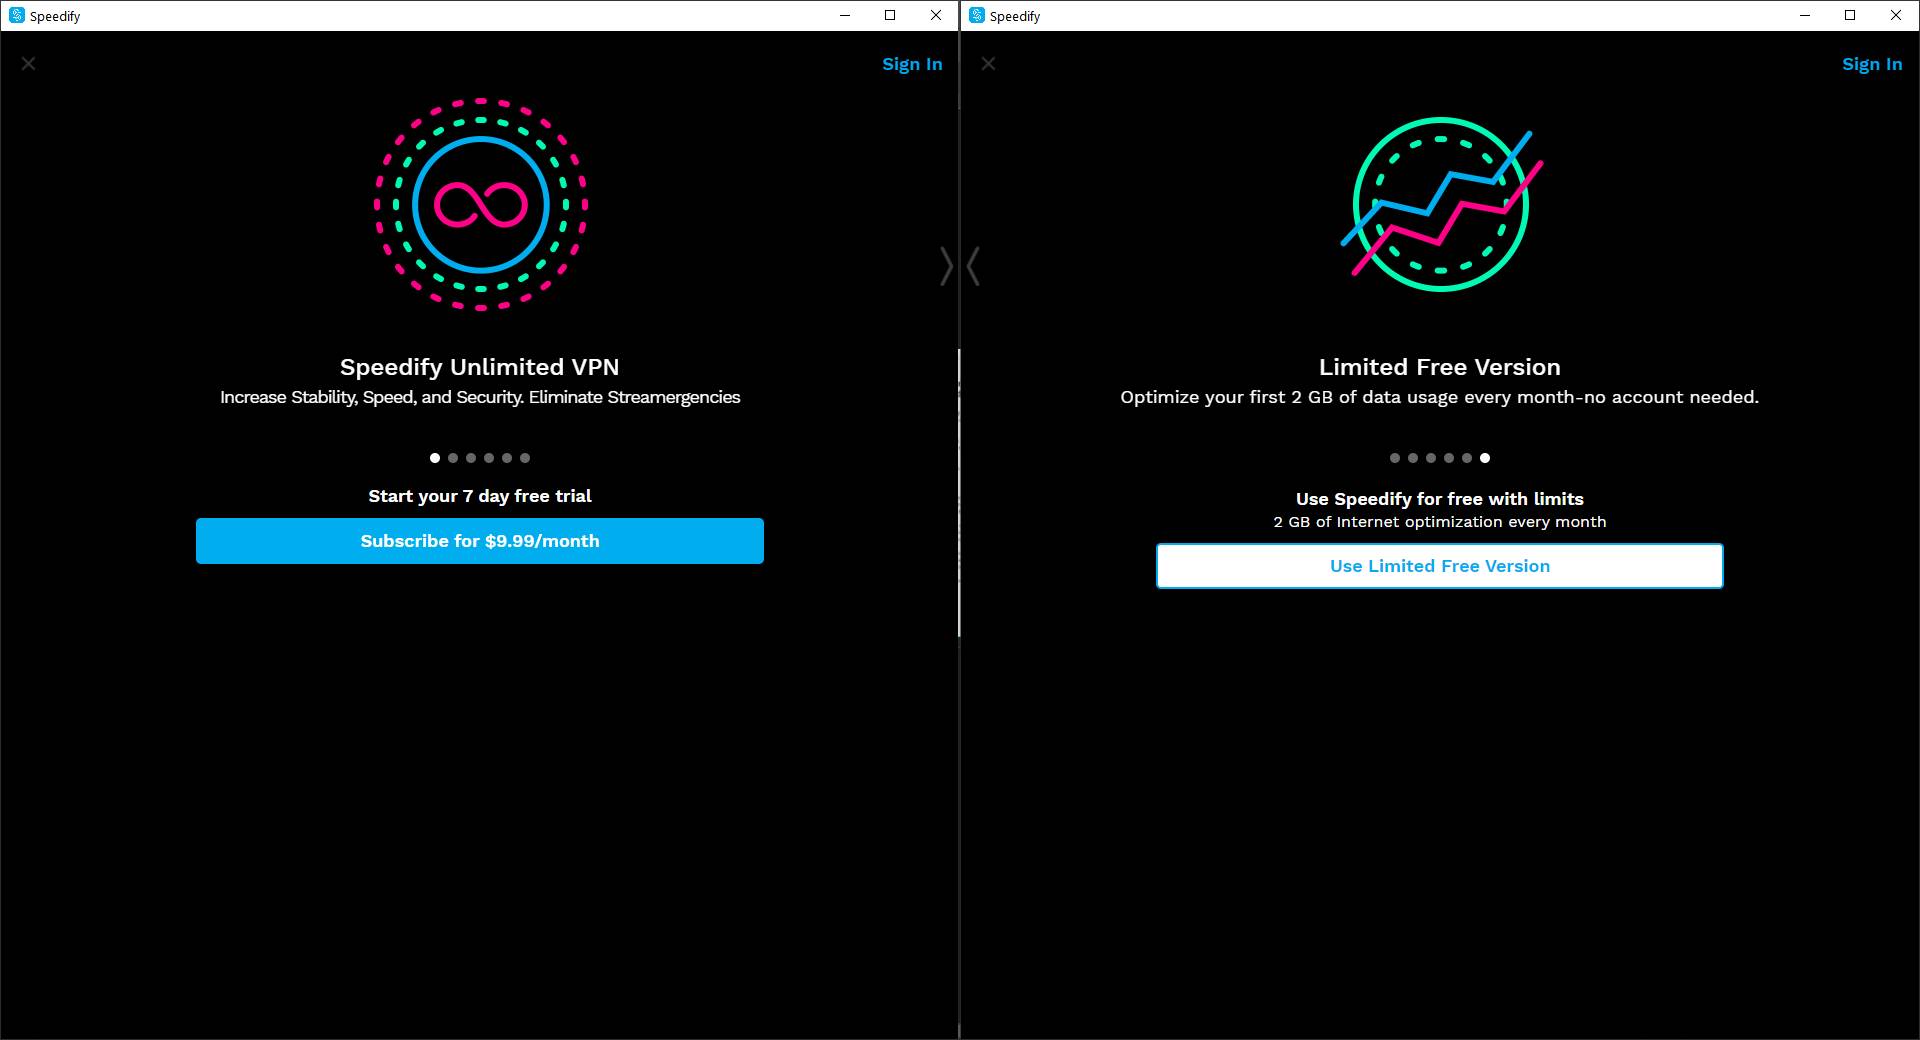Close the left Speedify window

pos(936,15)
